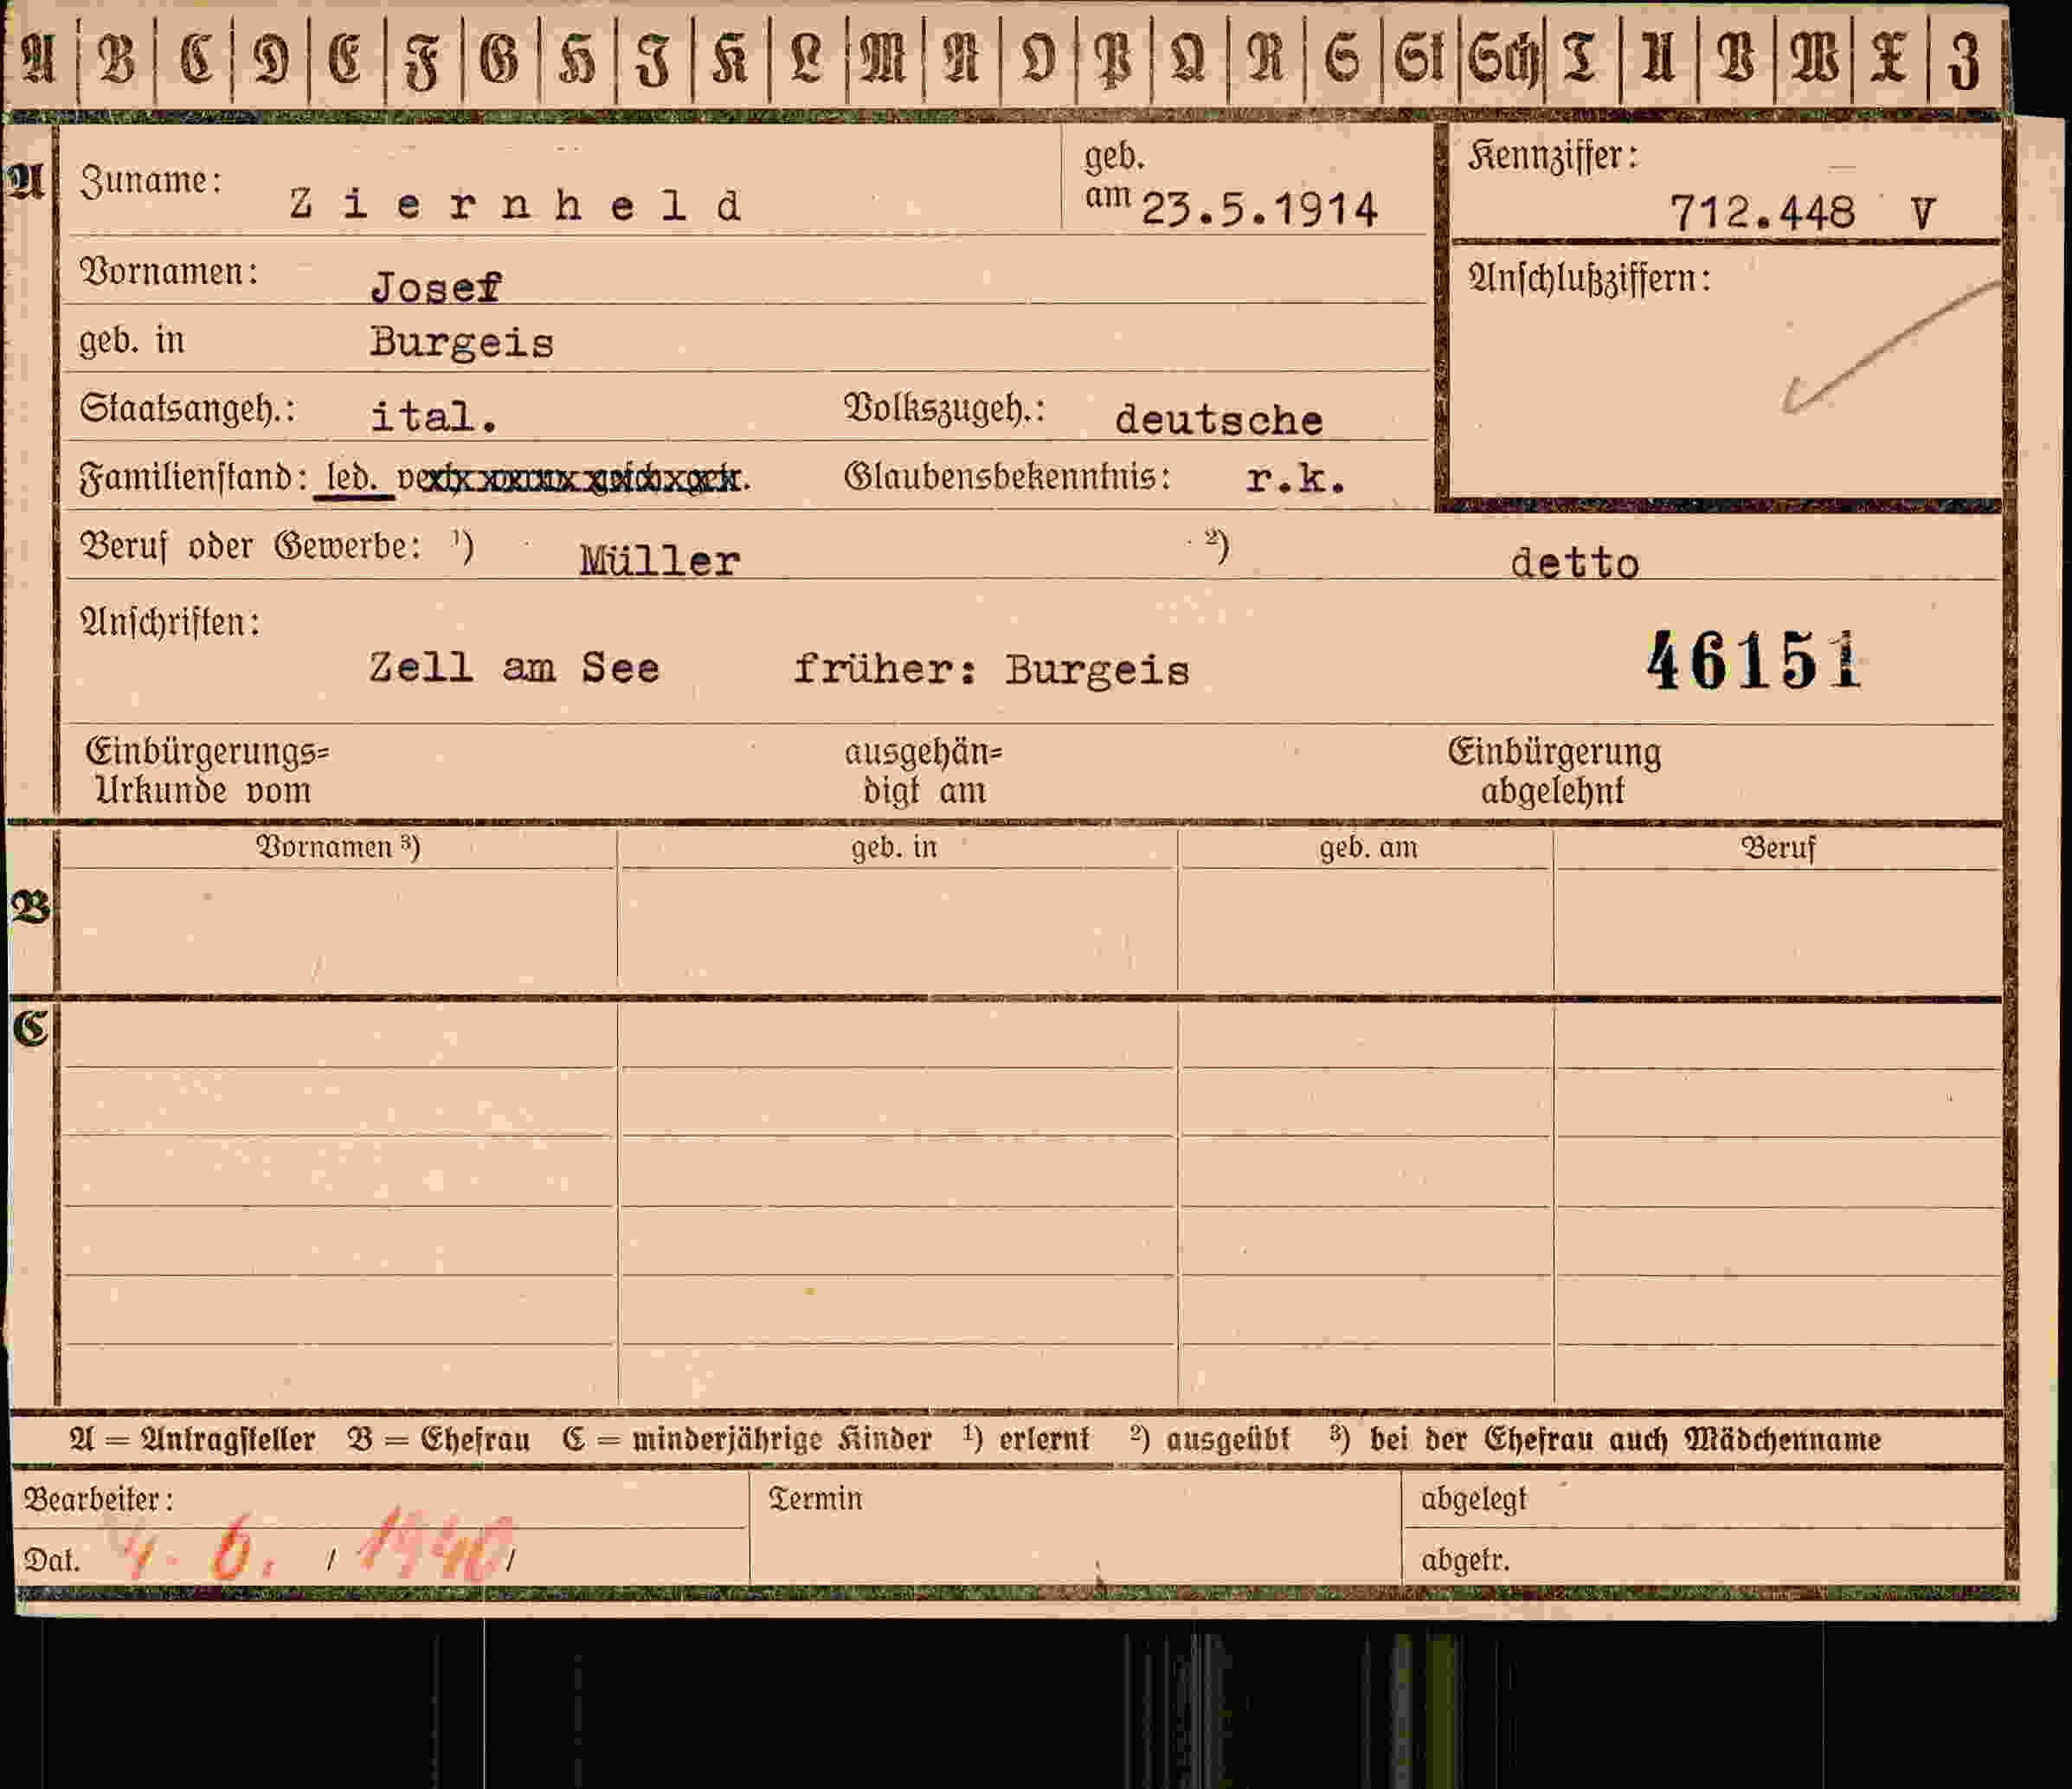Select the religion value "r.k."

pyautogui.click(x=1296, y=479)
